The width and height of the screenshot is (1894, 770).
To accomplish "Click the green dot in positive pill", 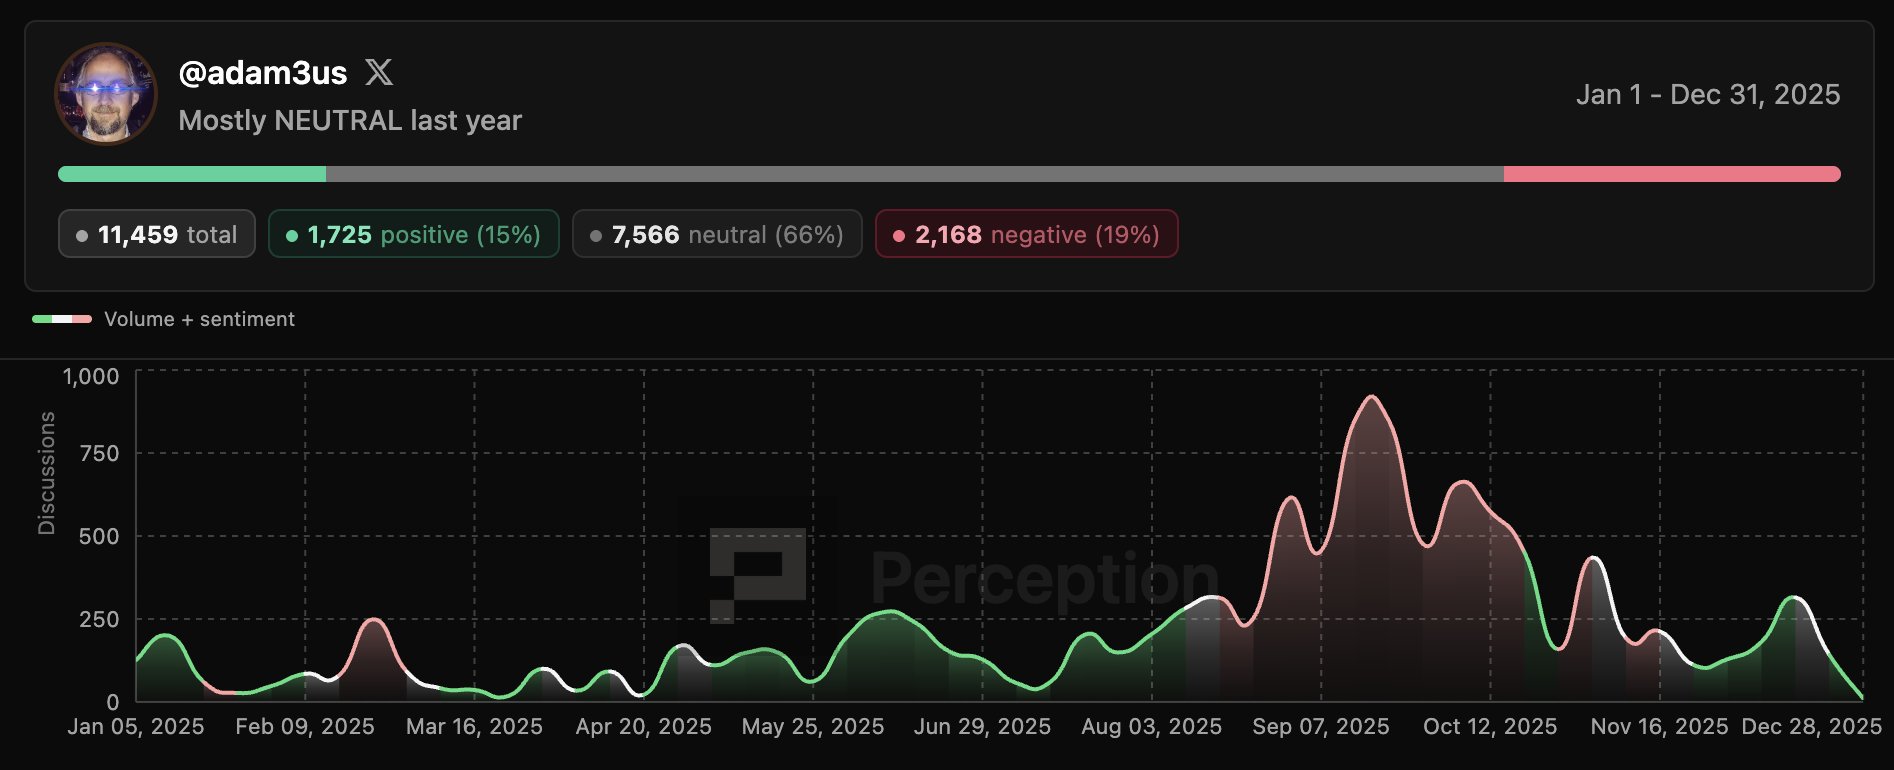I will (292, 236).
